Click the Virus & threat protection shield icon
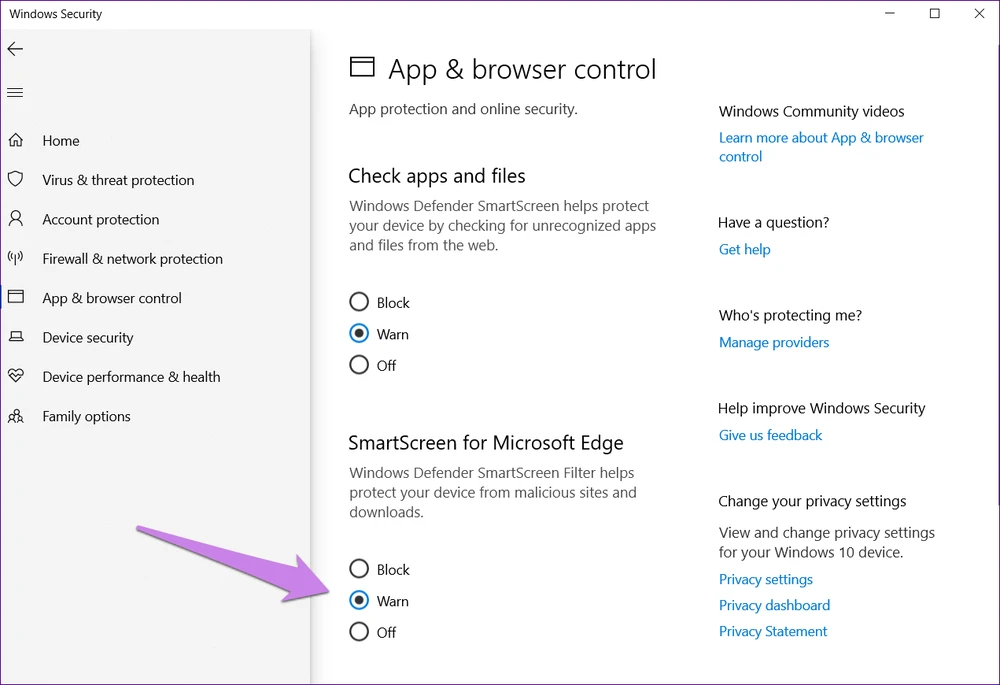This screenshot has height=685, width=1000. (16, 180)
